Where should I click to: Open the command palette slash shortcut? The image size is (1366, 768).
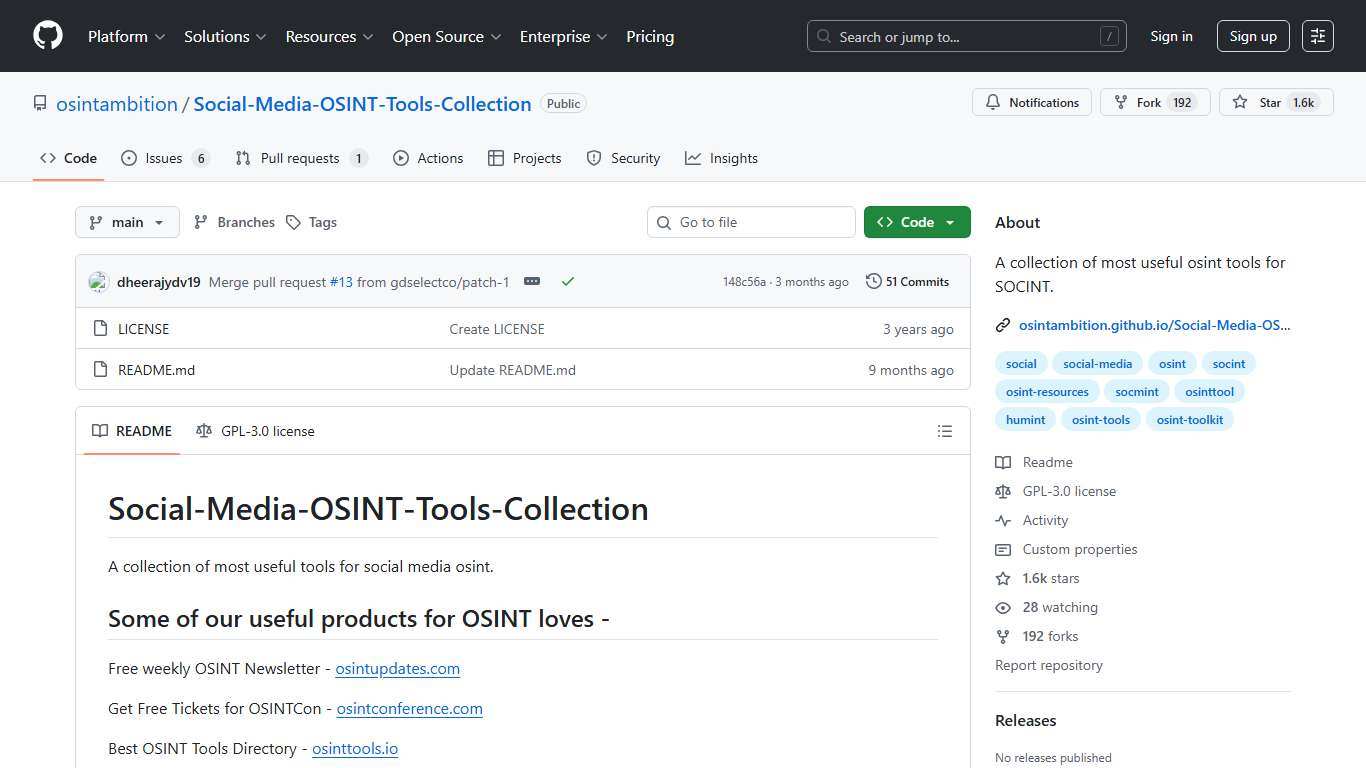(x=1108, y=36)
